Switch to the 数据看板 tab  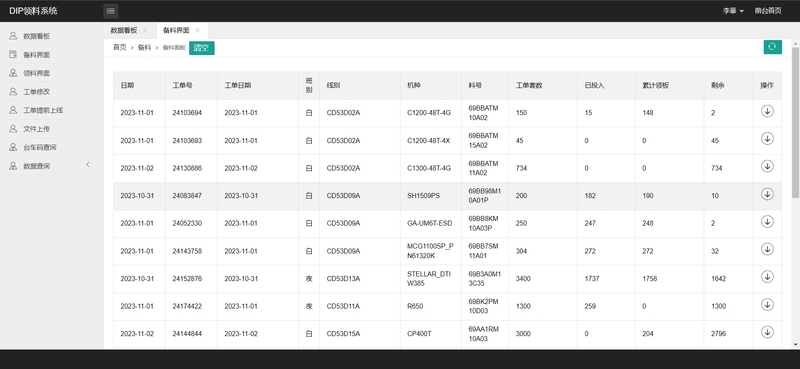point(124,31)
